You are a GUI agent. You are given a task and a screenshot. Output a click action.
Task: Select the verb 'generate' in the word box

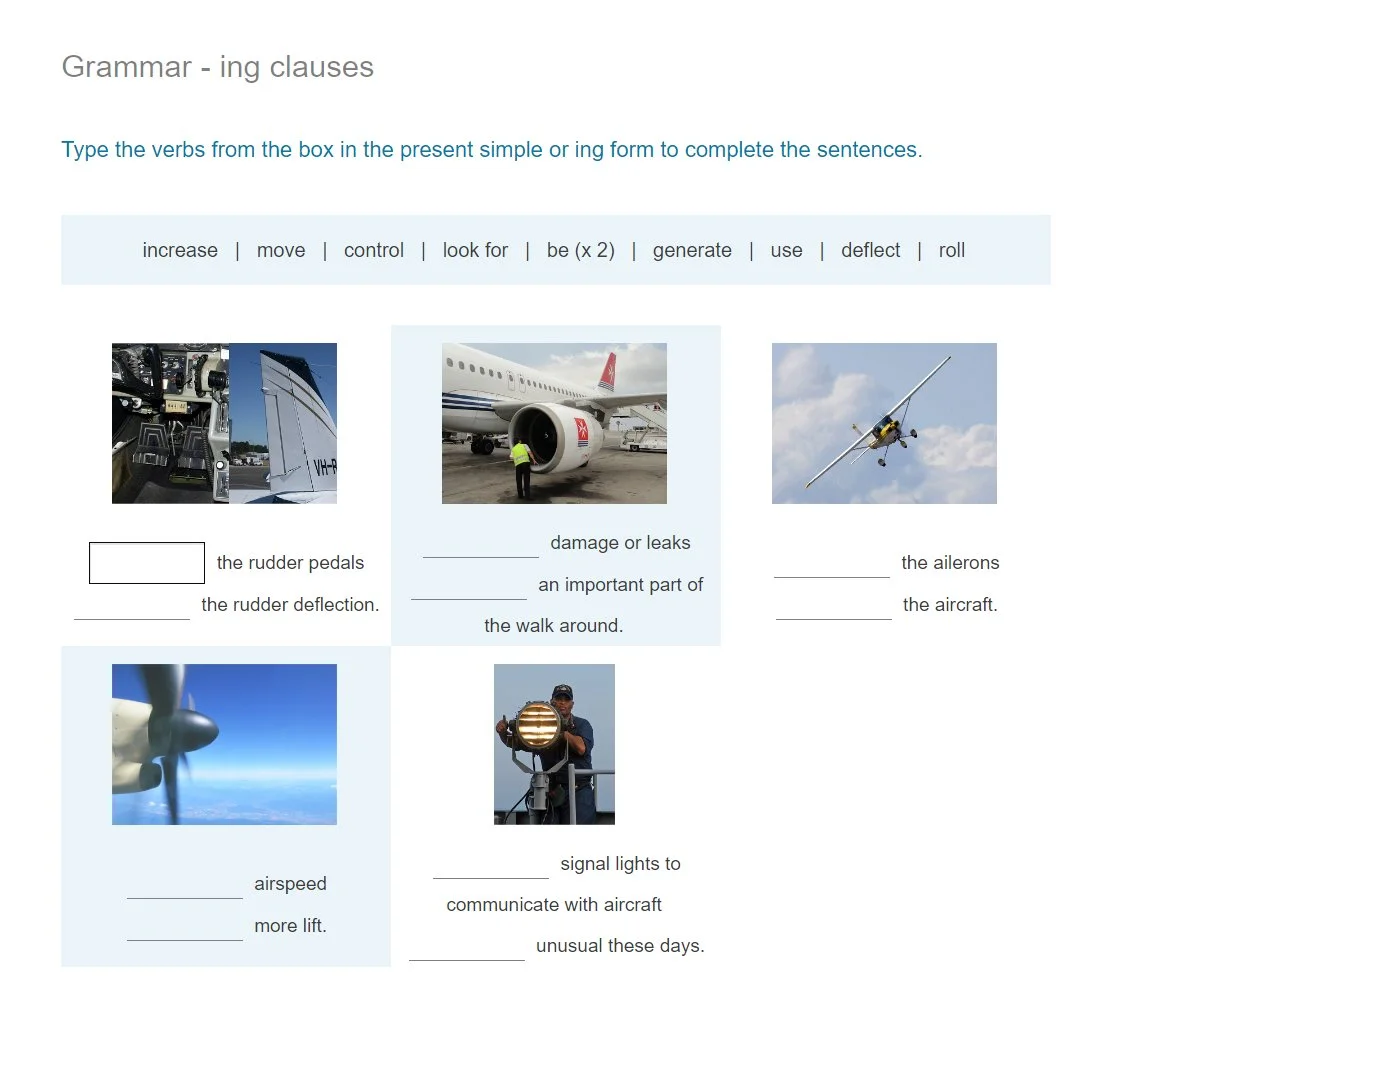(692, 250)
